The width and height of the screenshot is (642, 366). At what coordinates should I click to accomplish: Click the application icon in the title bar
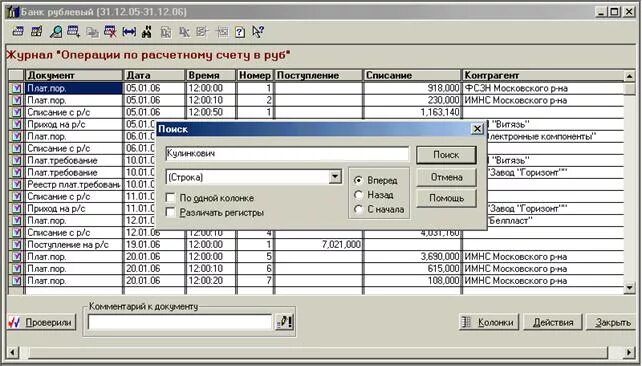point(13,11)
